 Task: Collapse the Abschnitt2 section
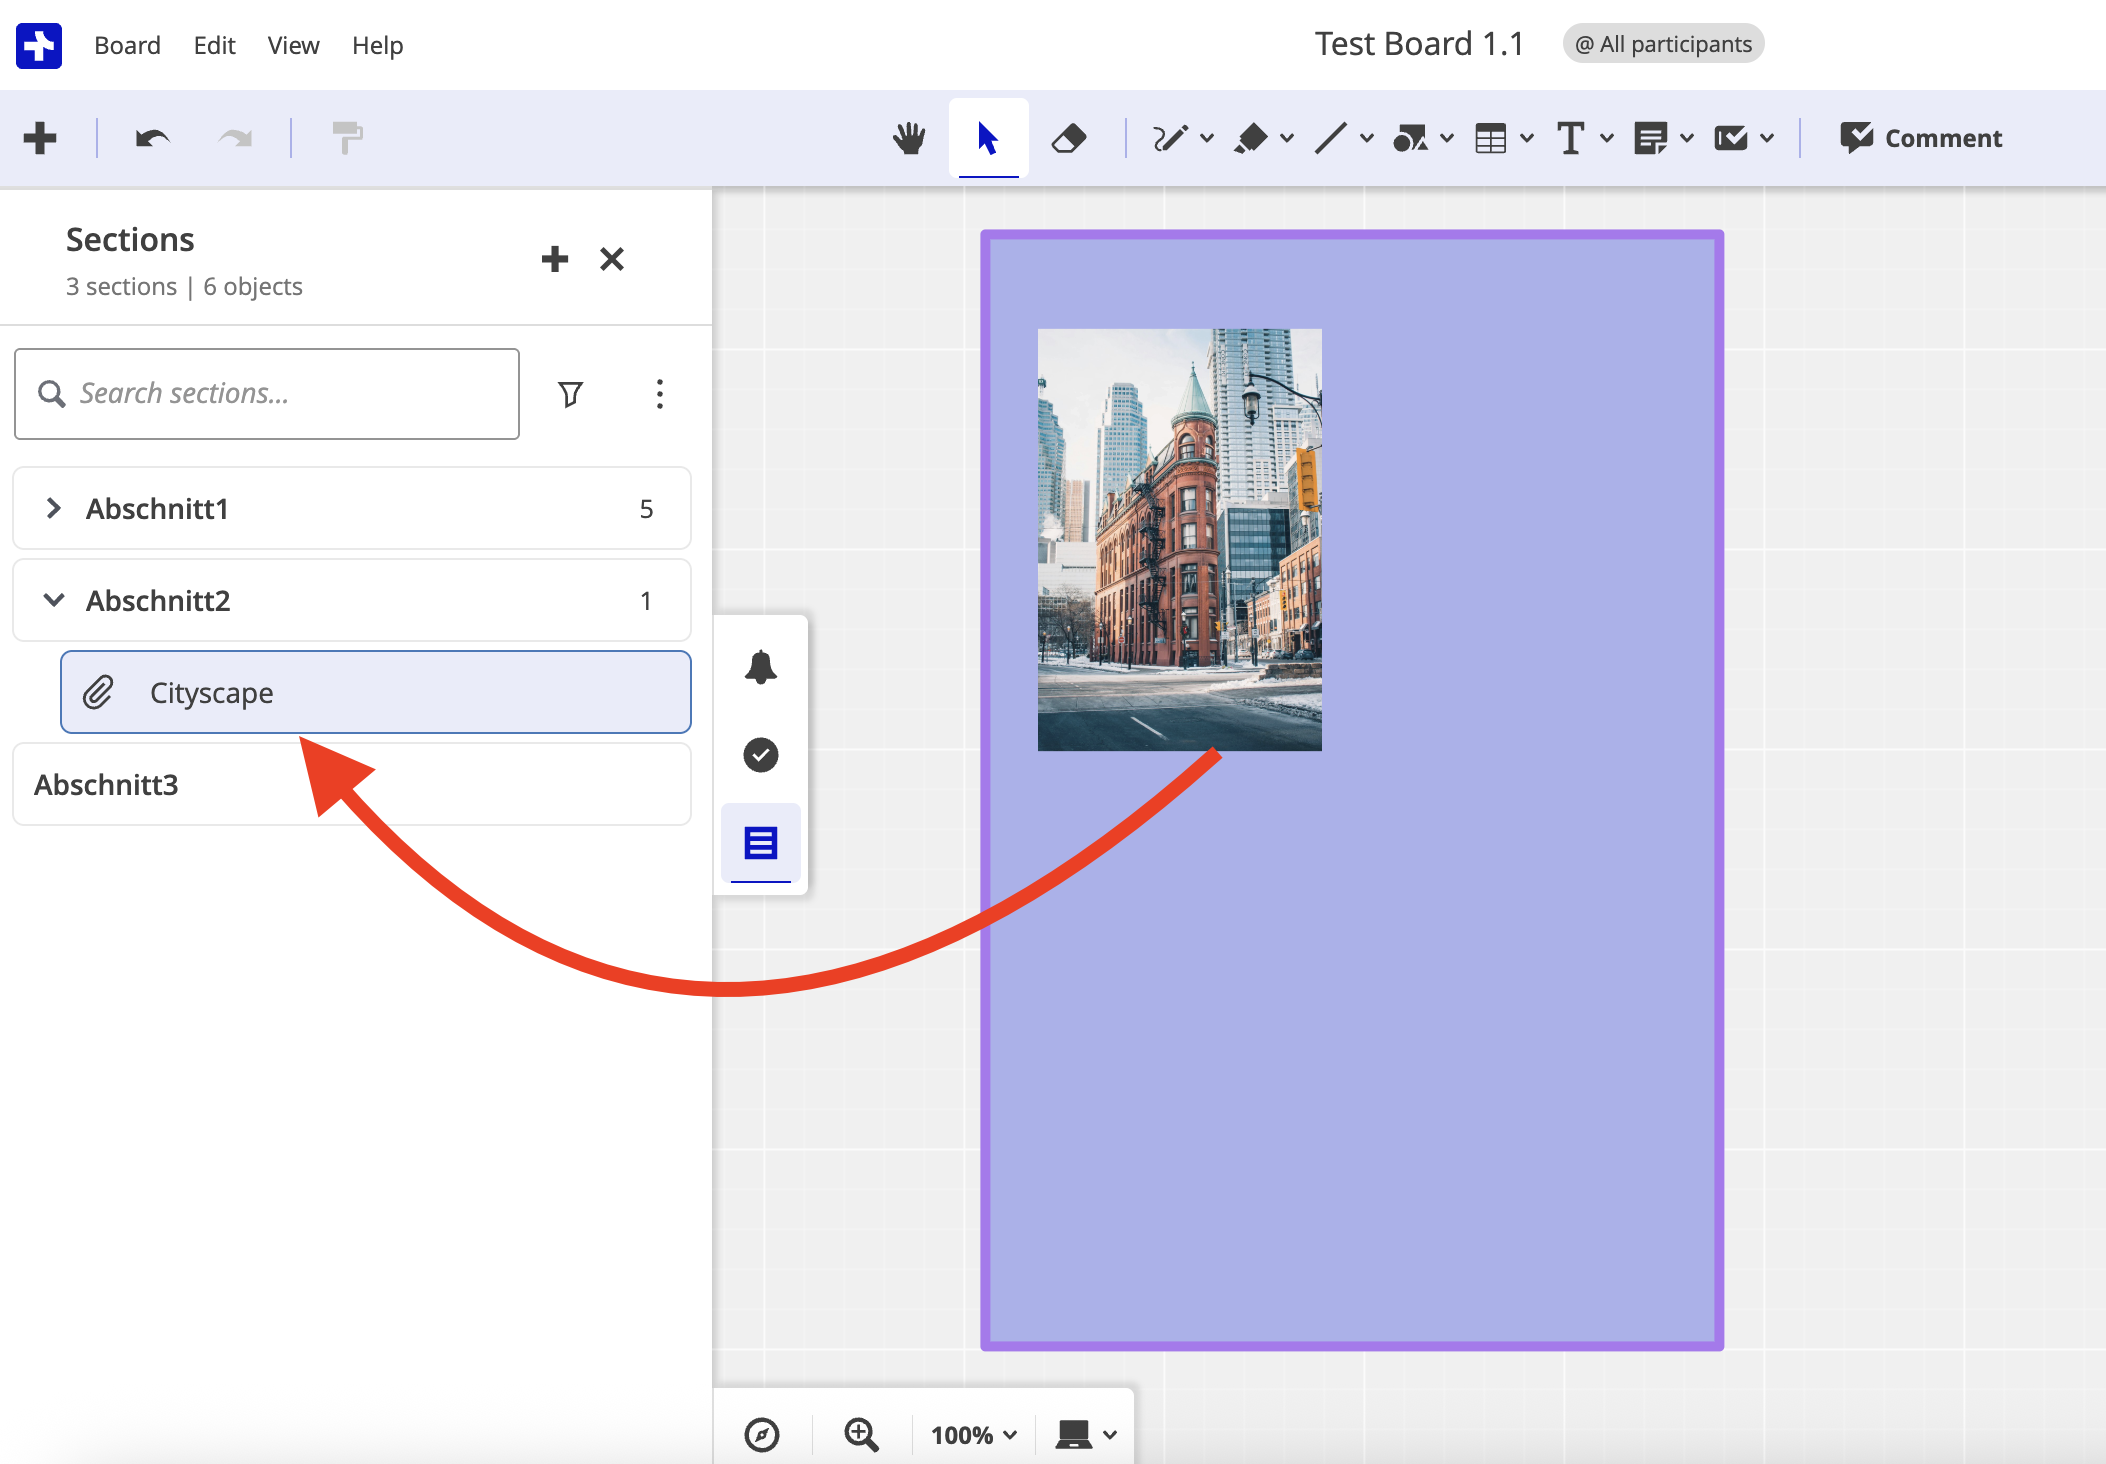54,600
